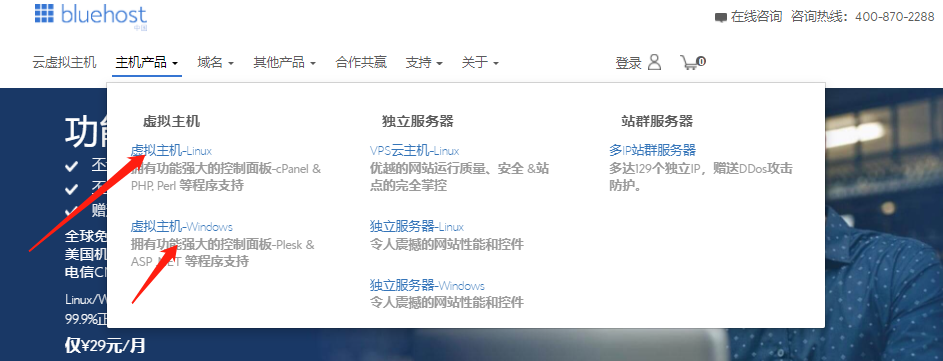The image size is (943, 361).
Task: Expand the 支持 dropdown menu
Action: pyautogui.click(x=424, y=62)
